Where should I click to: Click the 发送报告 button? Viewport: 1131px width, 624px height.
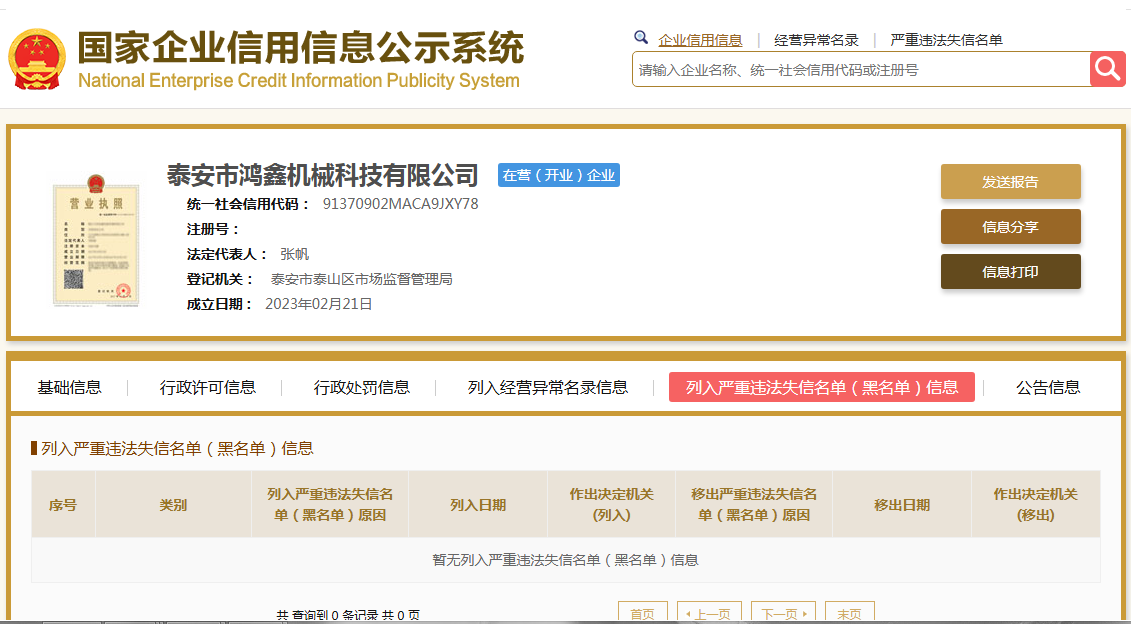click(1011, 182)
